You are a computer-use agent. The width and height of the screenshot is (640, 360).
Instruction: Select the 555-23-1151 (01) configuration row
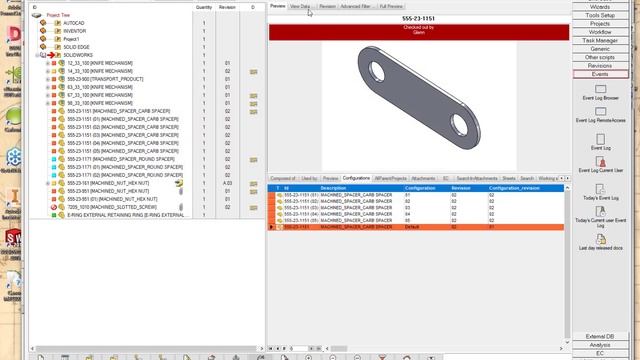(x=416, y=195)
